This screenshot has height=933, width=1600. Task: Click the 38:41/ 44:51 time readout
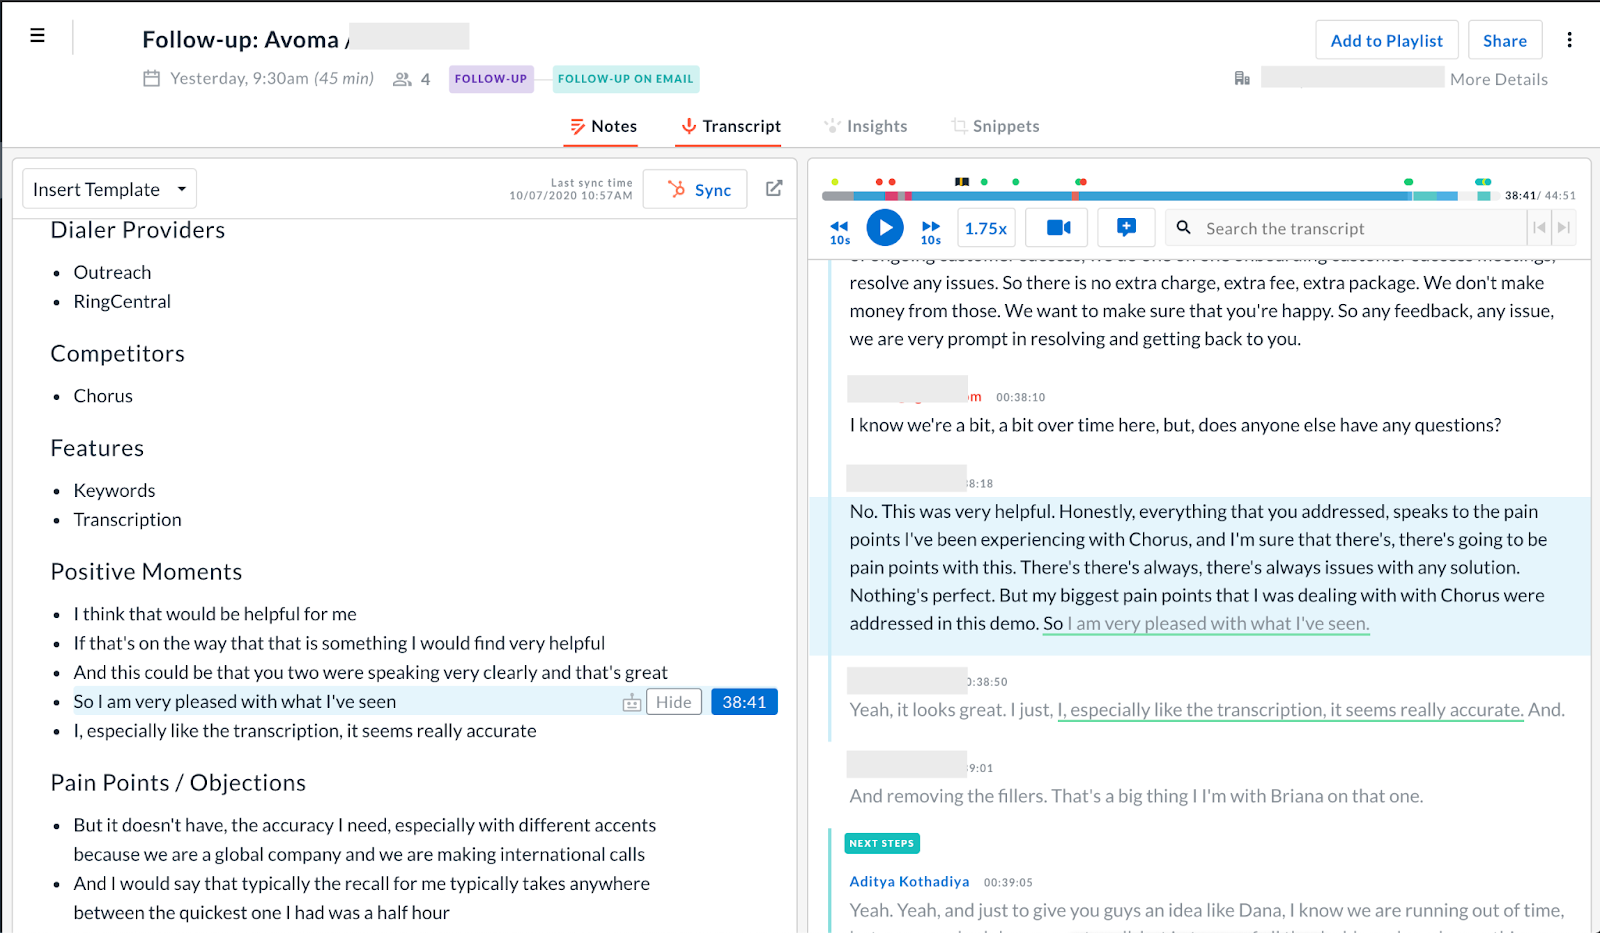point(1540,196)
